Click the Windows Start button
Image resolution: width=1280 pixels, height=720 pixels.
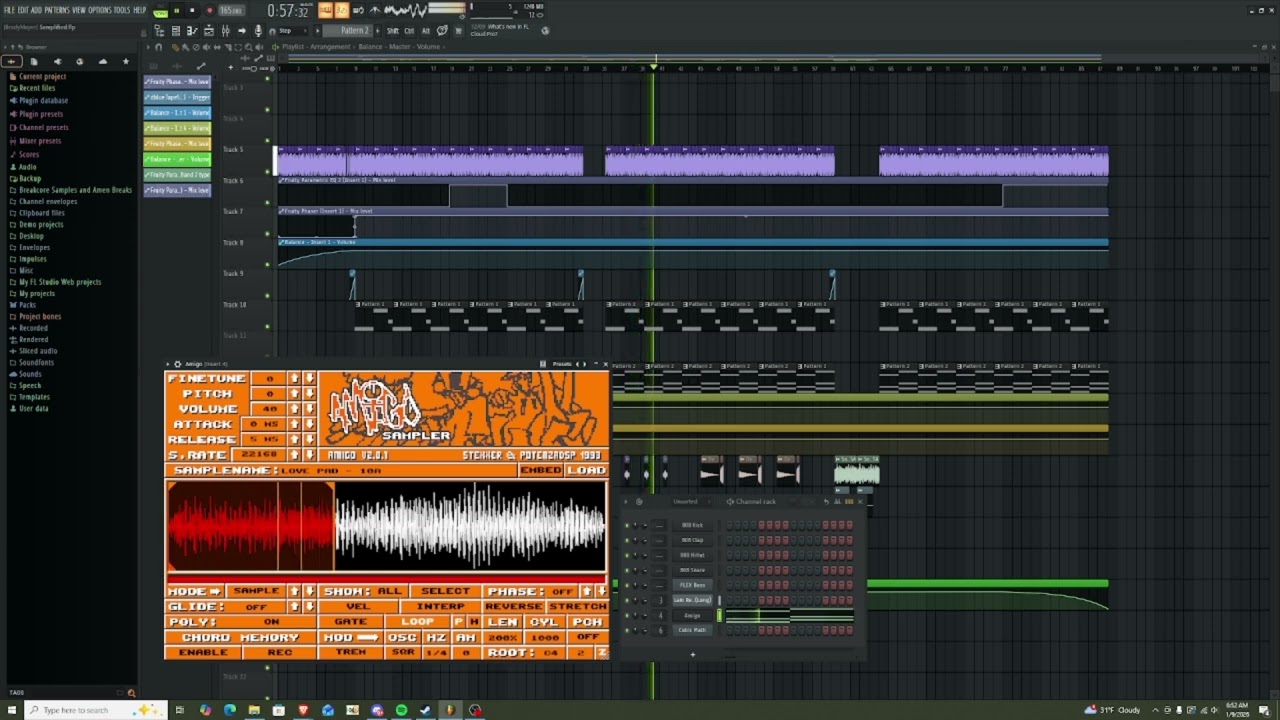tap(14, 710)
